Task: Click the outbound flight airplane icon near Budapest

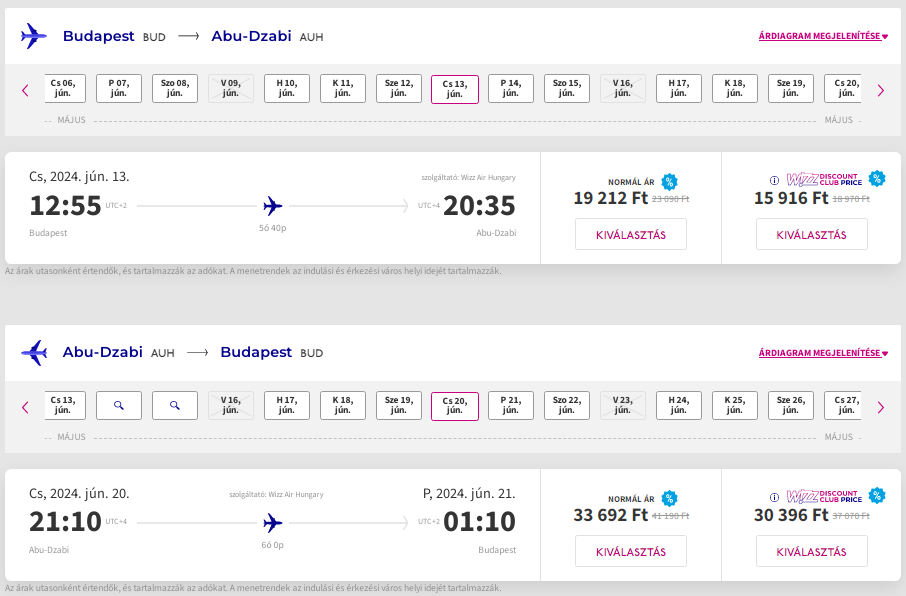Action: tap(34, 36)
